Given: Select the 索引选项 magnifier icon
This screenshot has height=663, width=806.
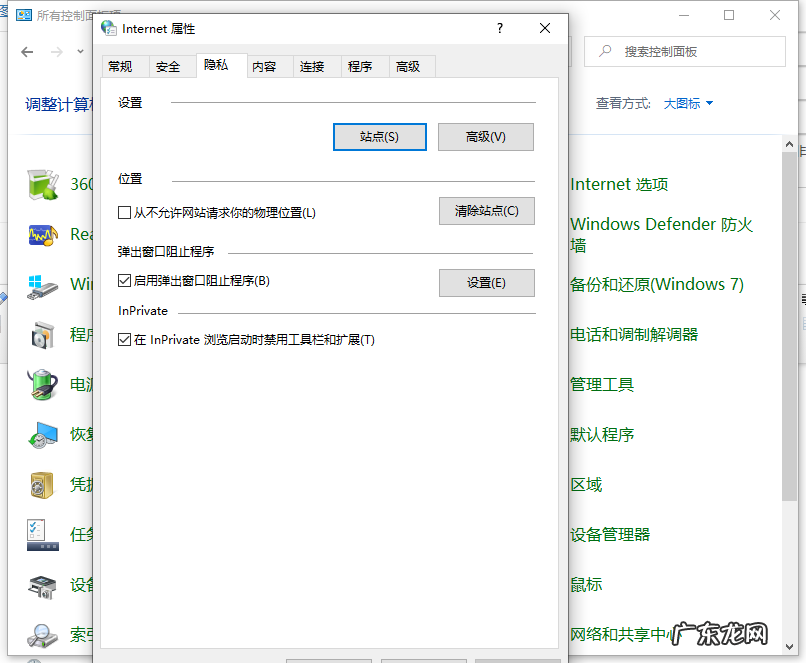Looking at the screenshot, I should (41, 634).
